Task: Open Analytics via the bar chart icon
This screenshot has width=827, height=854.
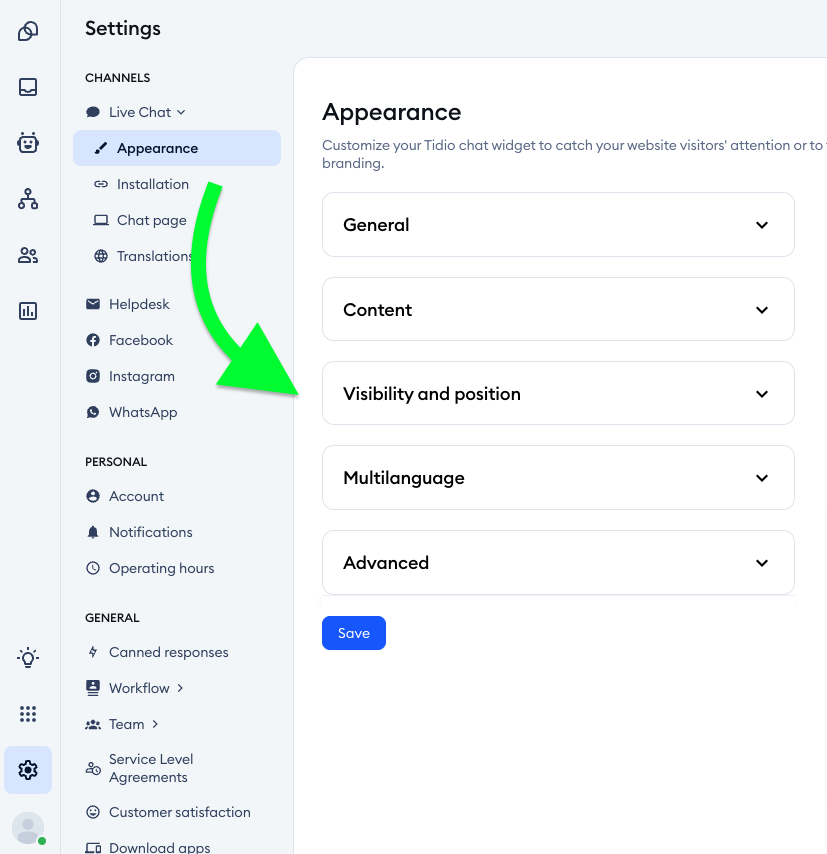Action: point(27,311)
